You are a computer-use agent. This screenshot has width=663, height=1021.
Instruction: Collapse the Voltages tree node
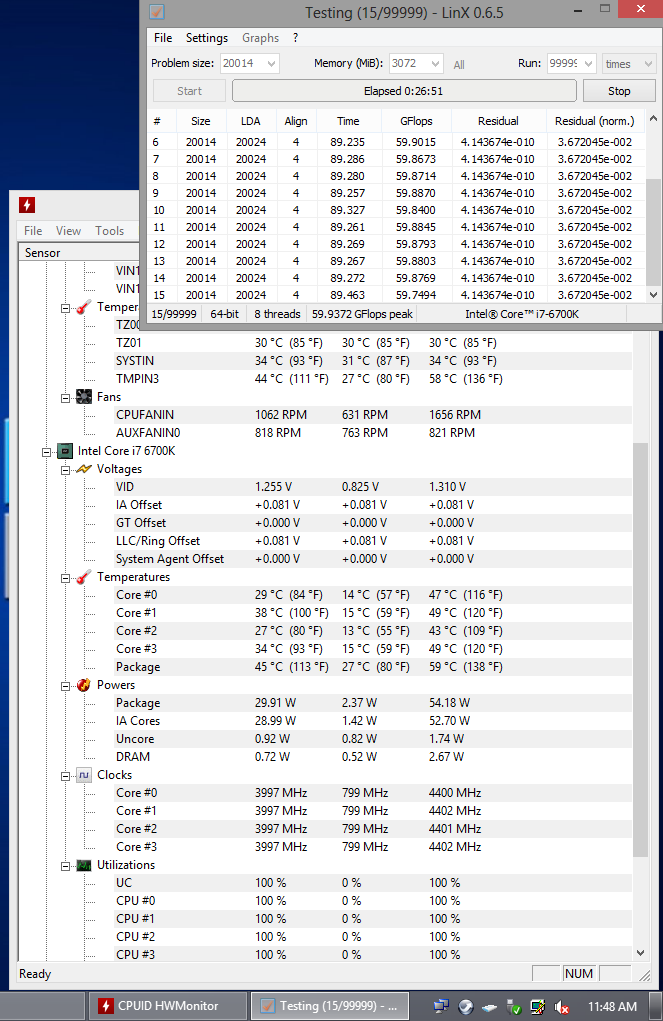(65, 470)
